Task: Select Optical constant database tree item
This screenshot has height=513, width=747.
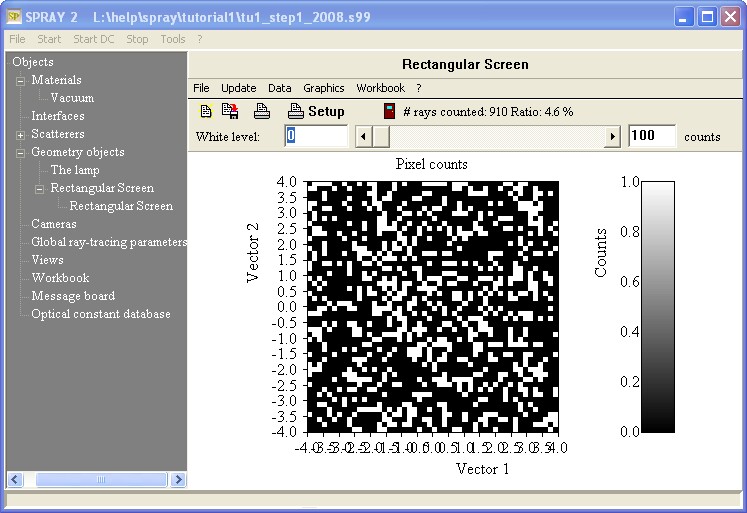Action: [x=100, y=314]
